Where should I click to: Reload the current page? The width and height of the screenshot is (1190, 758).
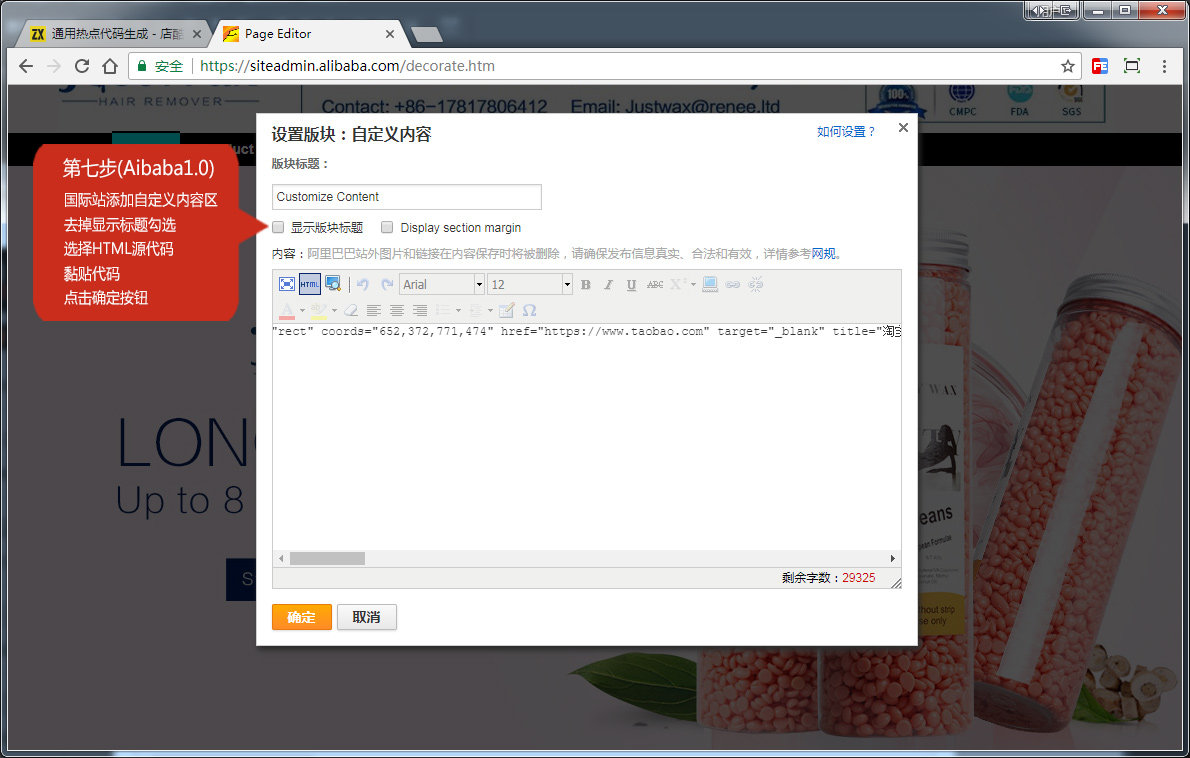point(82,66)
